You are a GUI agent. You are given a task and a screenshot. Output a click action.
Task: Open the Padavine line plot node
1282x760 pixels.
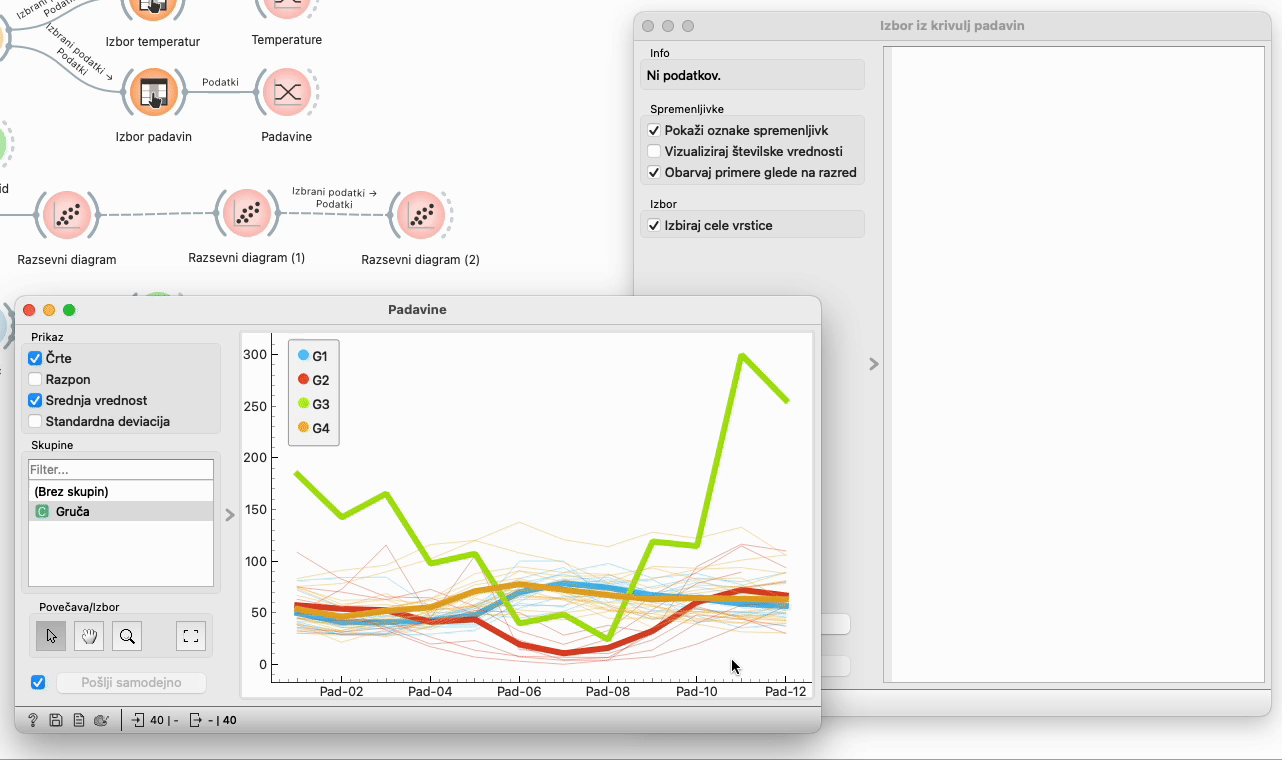tap(287, 93)
